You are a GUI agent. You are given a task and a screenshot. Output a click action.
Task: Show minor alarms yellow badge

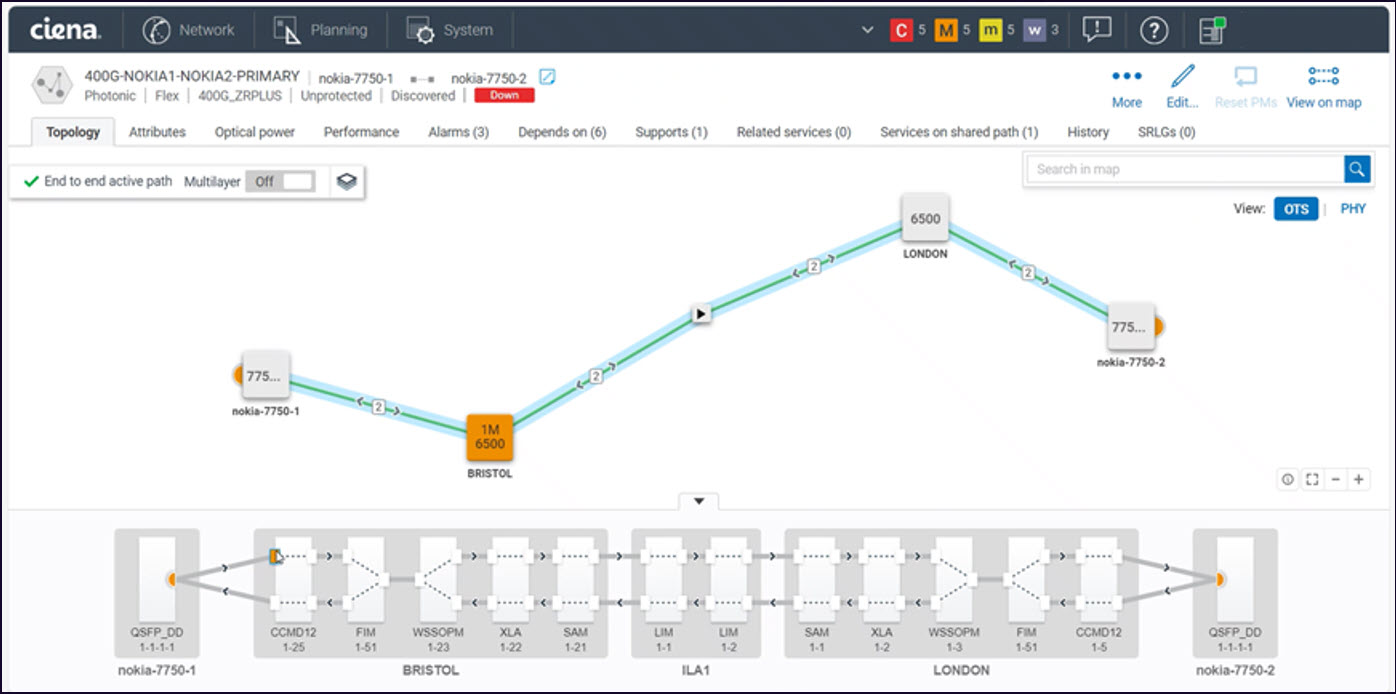[x=990, y=31]
